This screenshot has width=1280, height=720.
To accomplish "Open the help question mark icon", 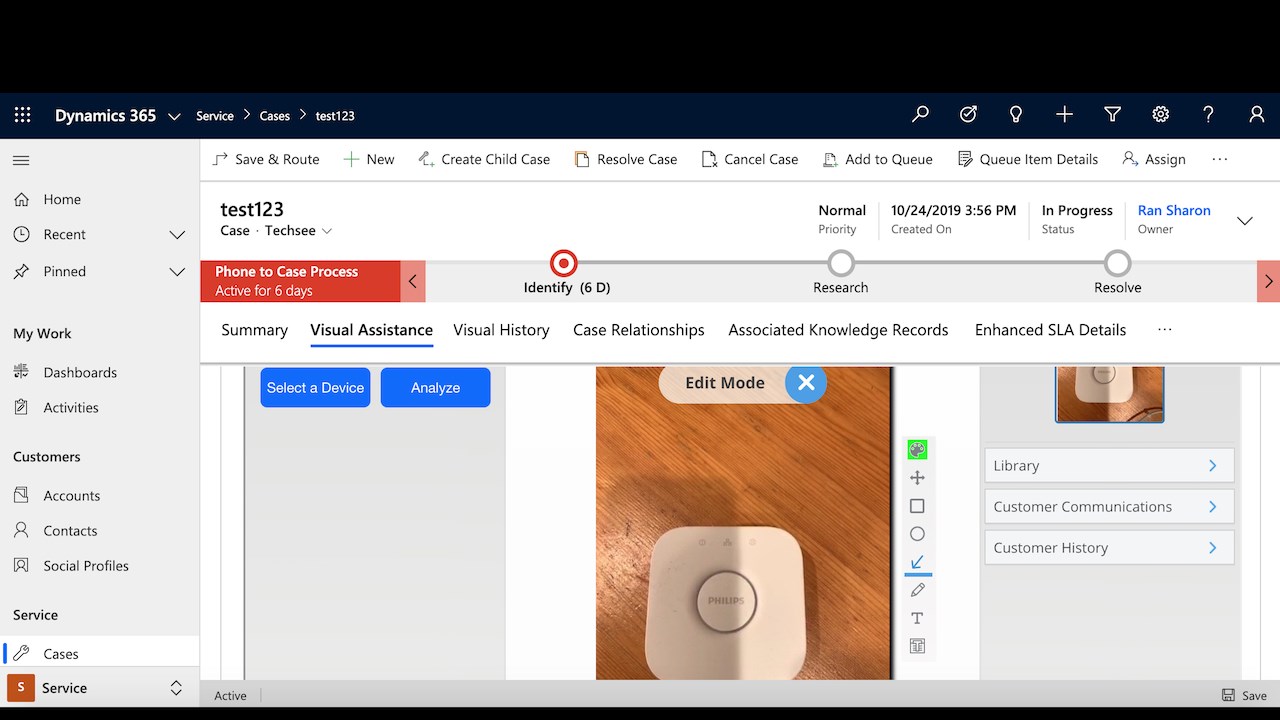I will tap(1208, 115).
